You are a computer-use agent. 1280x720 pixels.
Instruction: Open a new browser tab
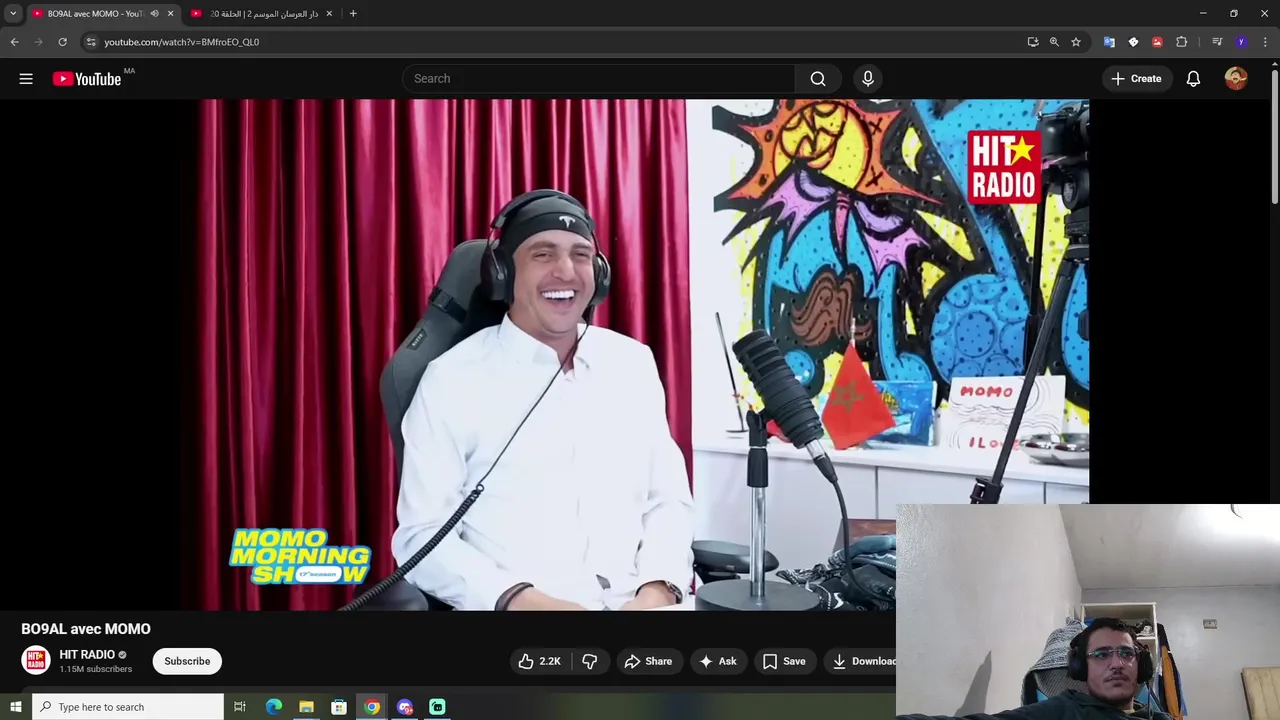point(353,14)
